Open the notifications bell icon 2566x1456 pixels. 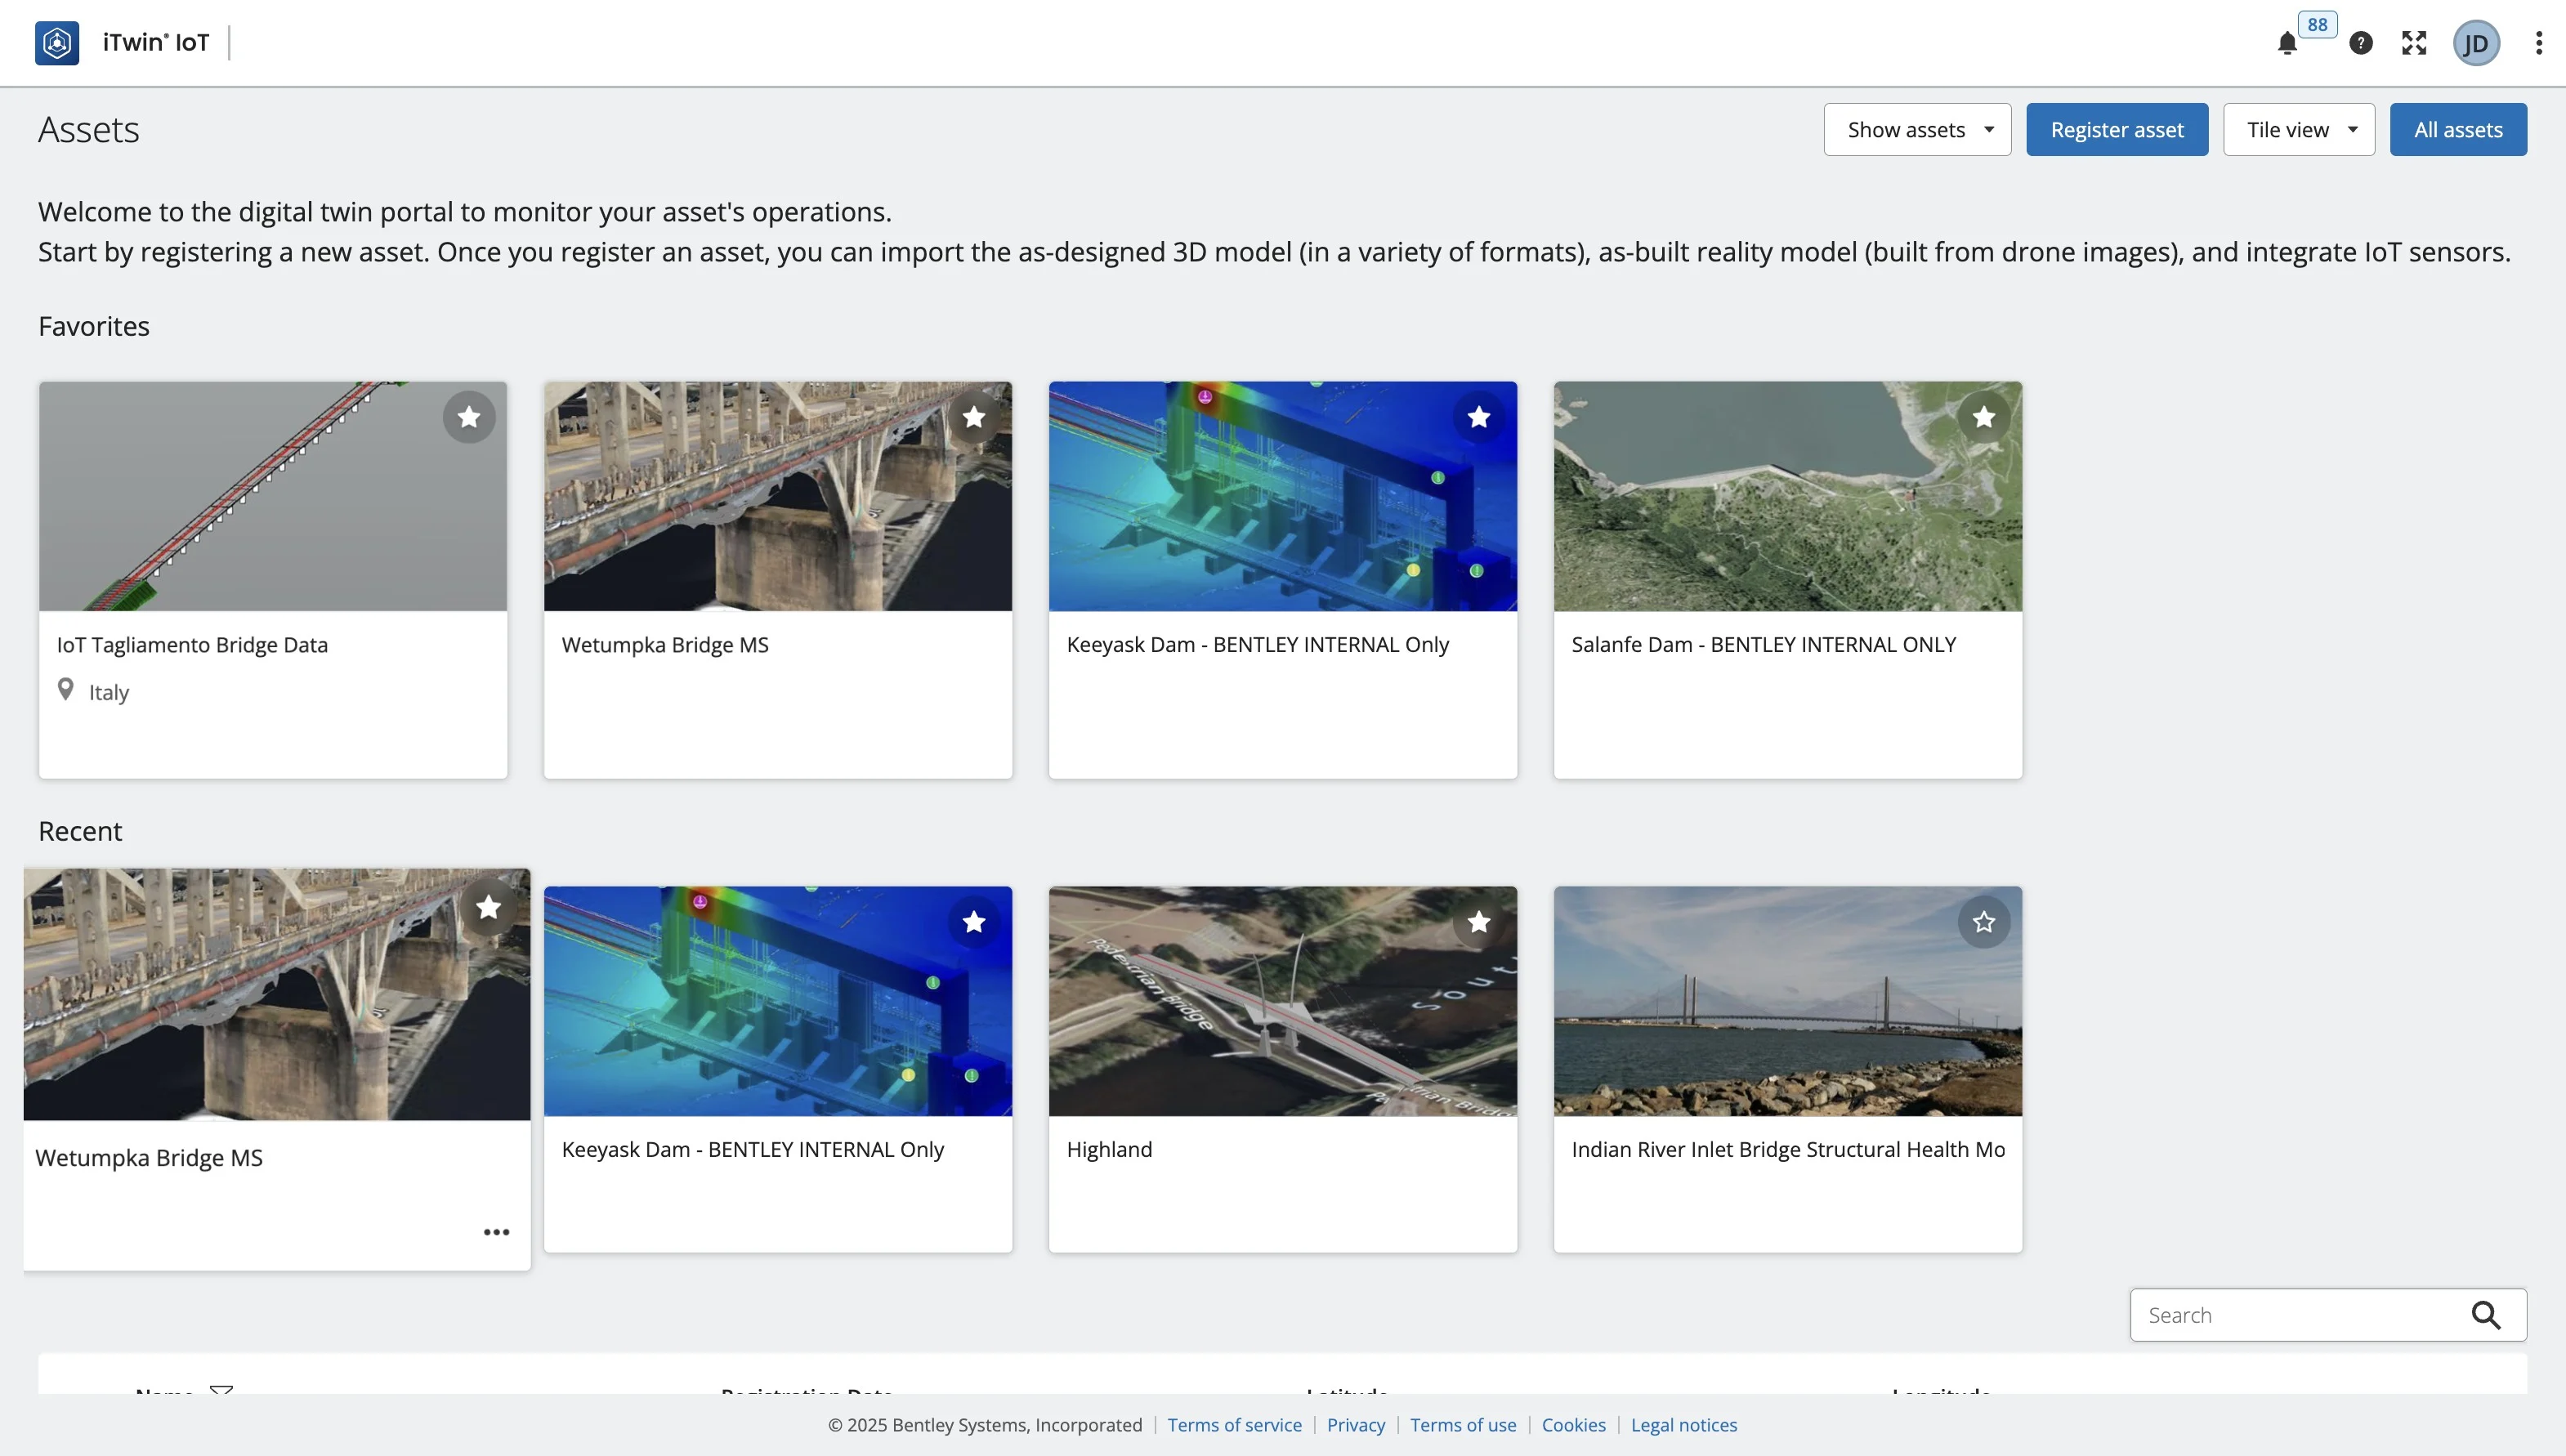pos(2287,43)
